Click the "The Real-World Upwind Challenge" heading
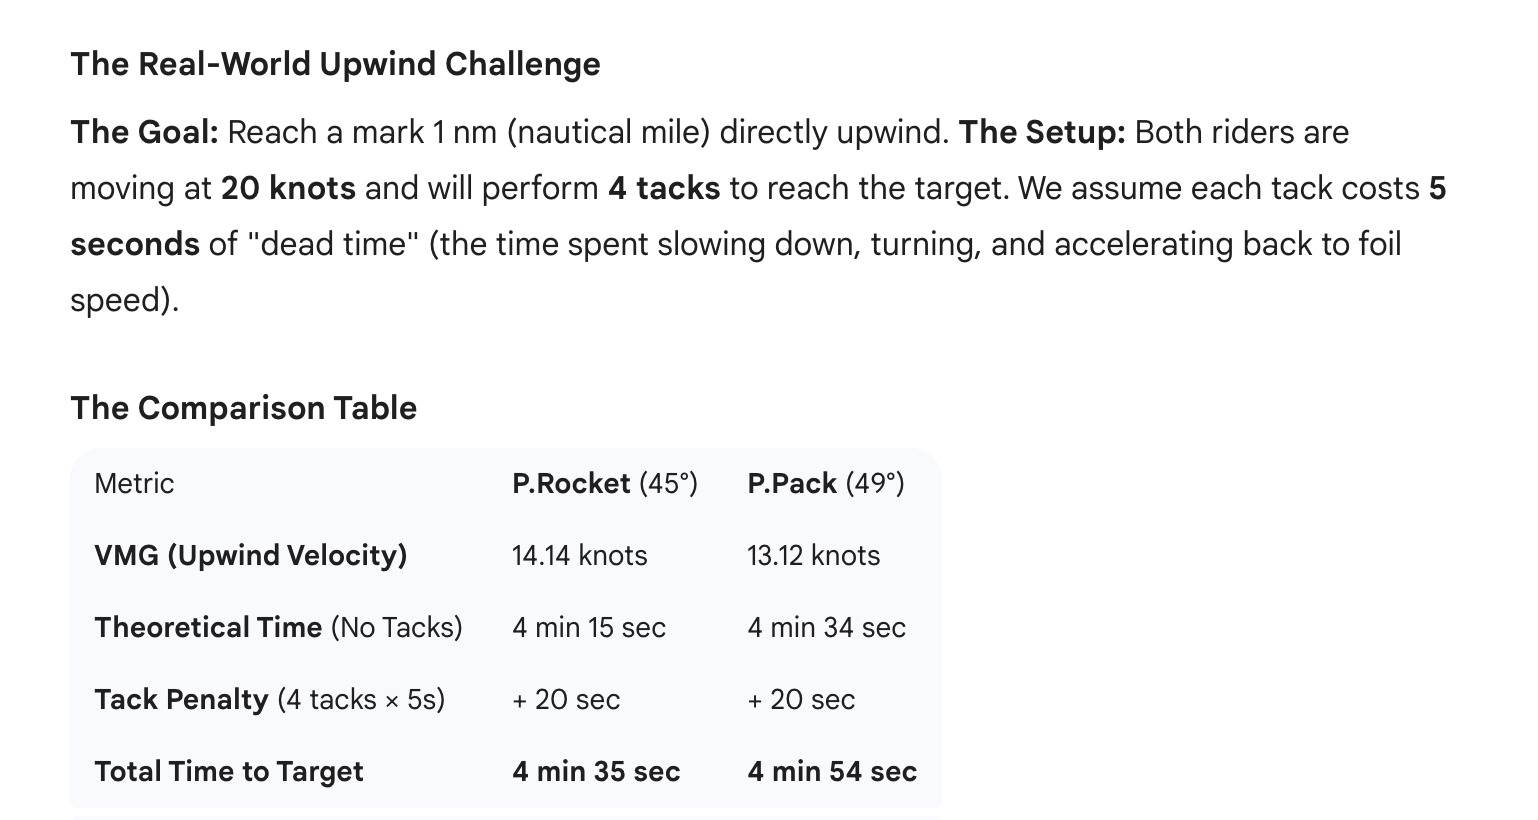 (335, 64)
